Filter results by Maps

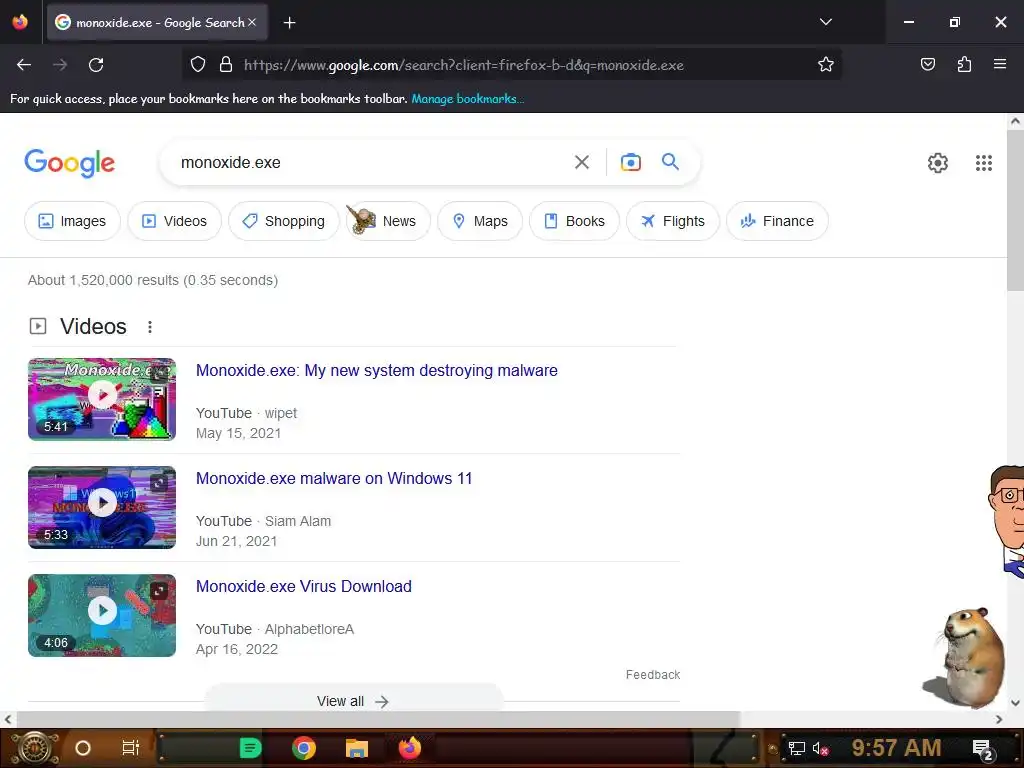pyautogui.click(x=480, y=221)
